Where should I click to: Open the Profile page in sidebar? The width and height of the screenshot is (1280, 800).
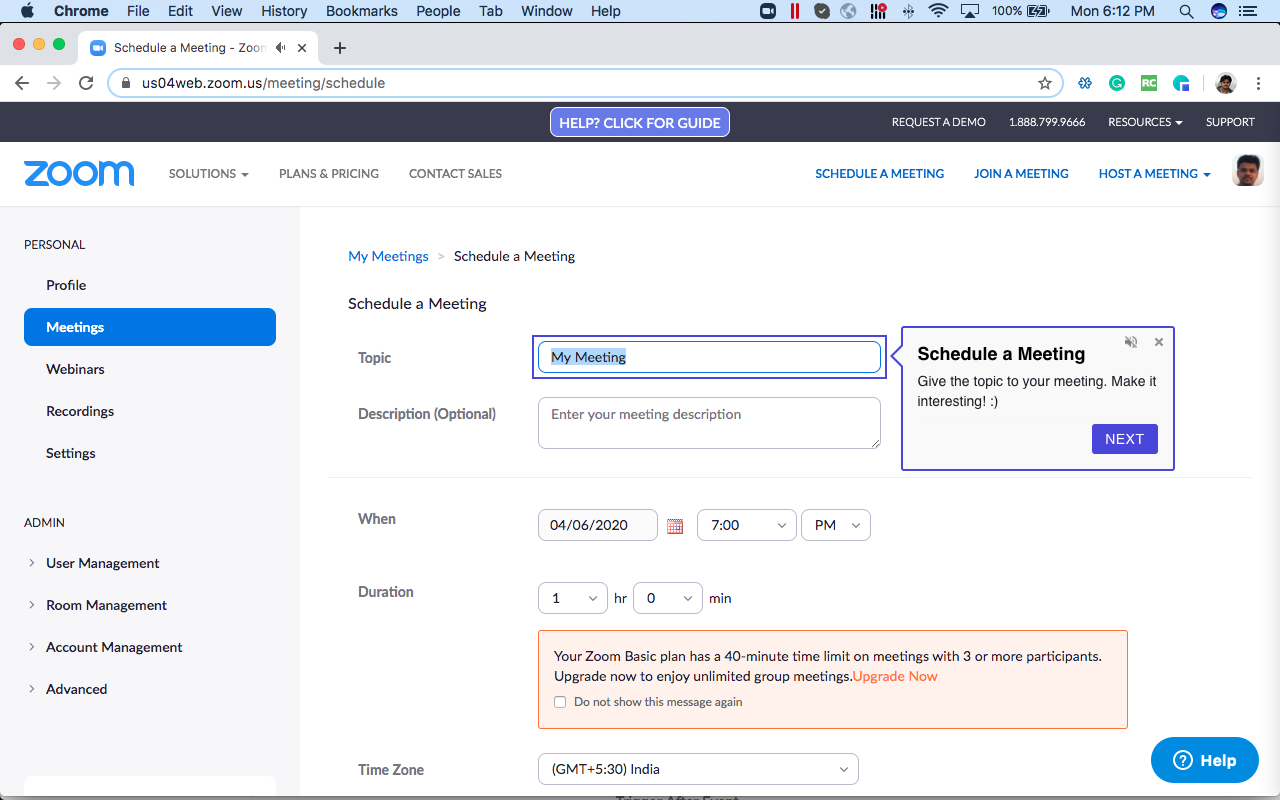(x=66, y=285)
